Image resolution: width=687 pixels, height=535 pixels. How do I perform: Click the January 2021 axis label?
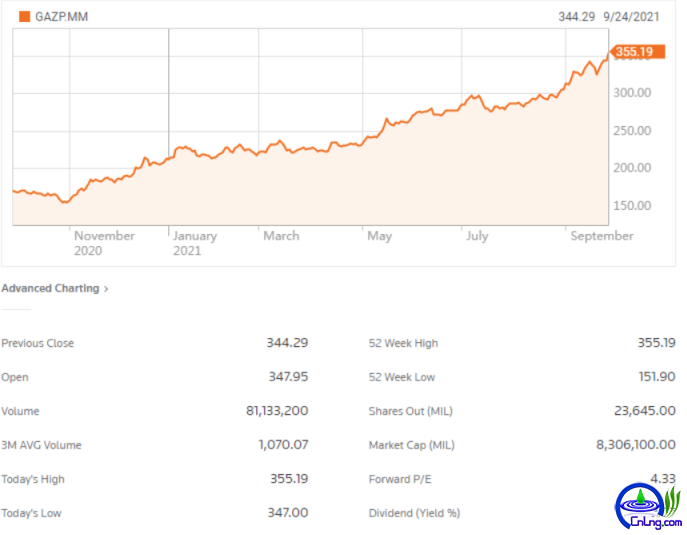click(x=195, y=243)
